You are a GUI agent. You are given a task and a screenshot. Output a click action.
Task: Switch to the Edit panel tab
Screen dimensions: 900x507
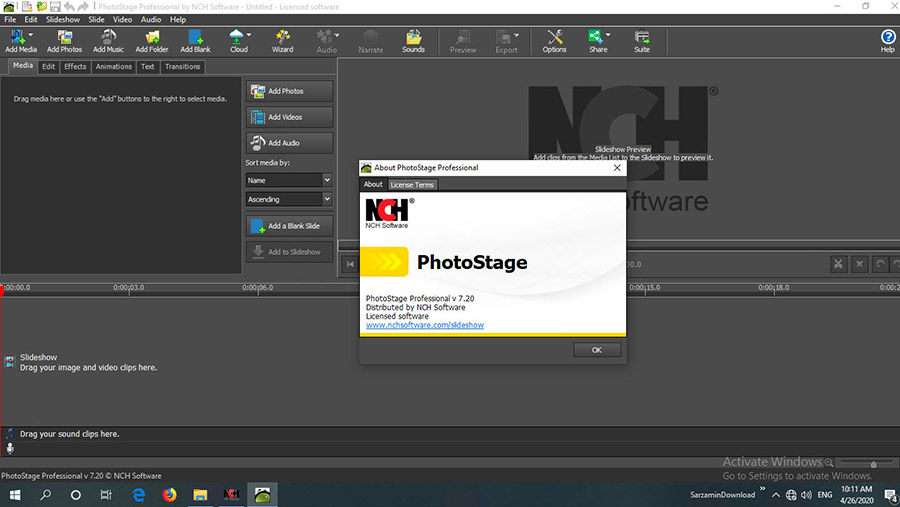click(49, 67)
